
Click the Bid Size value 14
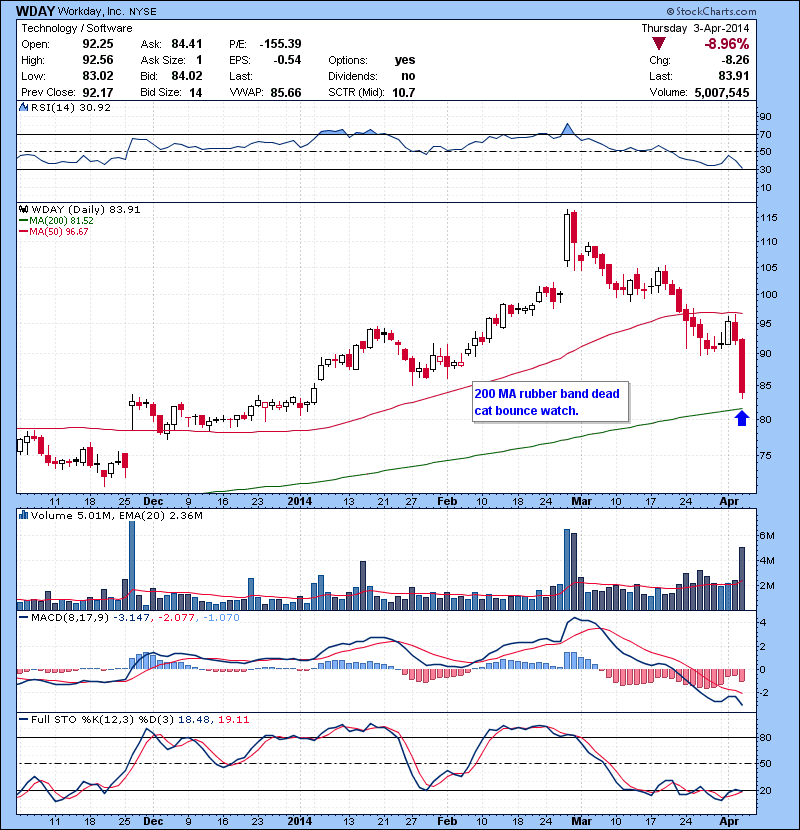[196, 93]
